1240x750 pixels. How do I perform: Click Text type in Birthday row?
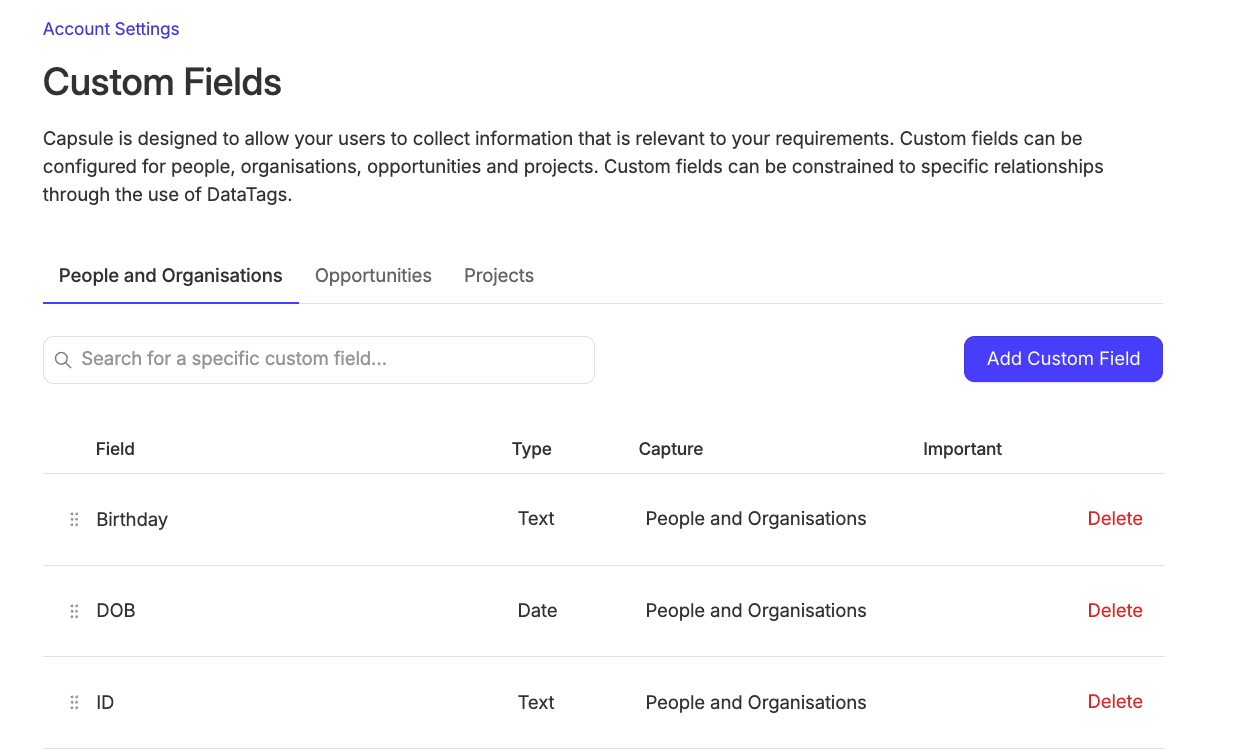point(536,519)
